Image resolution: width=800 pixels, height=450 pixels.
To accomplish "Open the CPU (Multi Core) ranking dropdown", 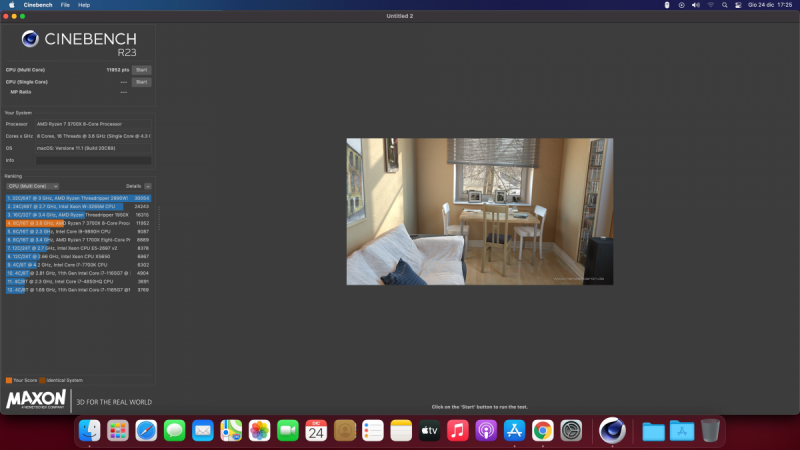I will [x=32, y=186].
